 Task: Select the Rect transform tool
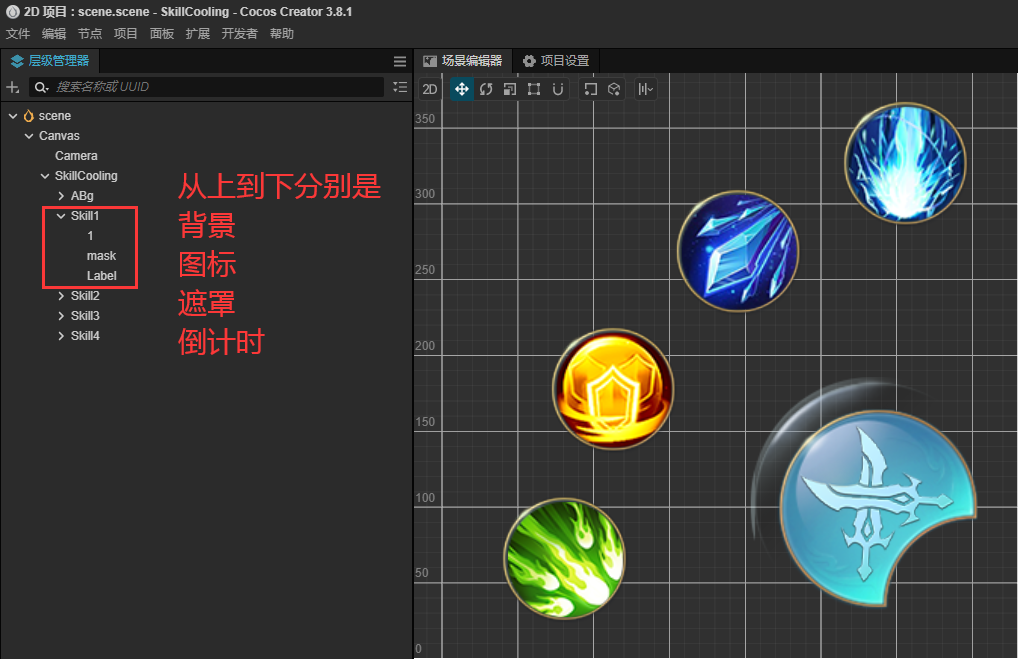point(534,89)
